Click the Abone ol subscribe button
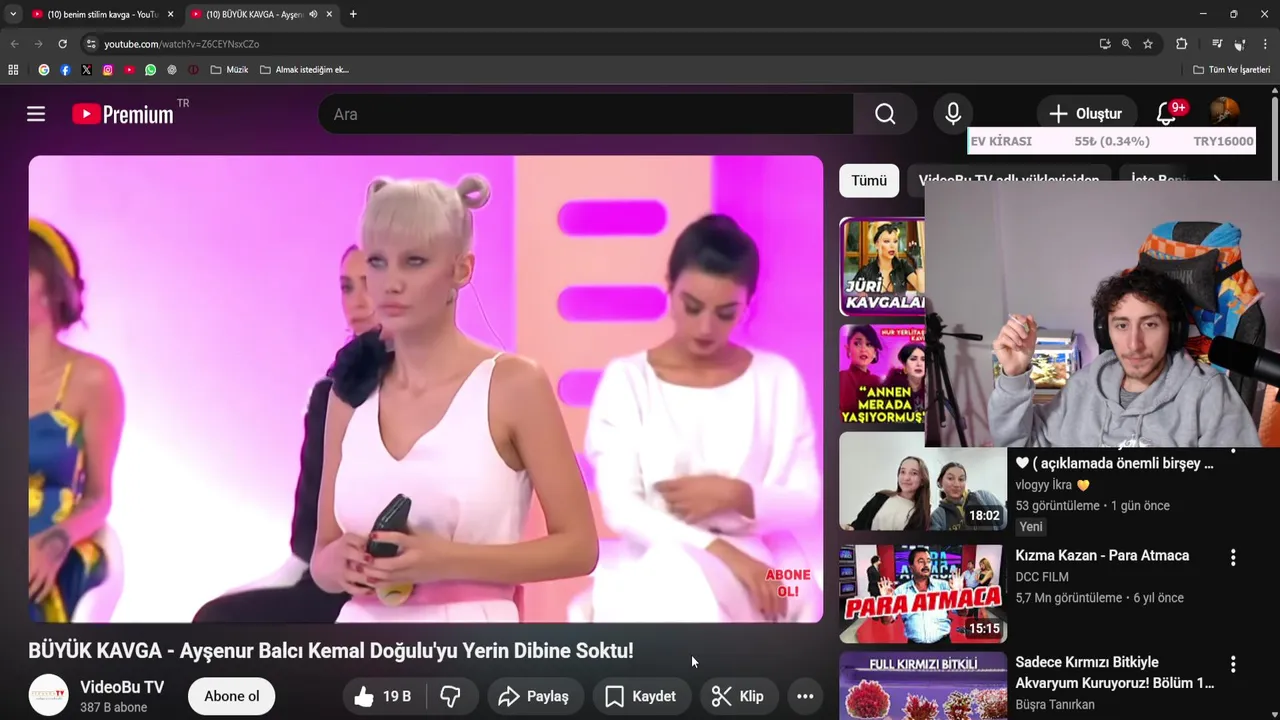Screen dimensions: 1280x720 pyautogui.click(x=232, y=696)
